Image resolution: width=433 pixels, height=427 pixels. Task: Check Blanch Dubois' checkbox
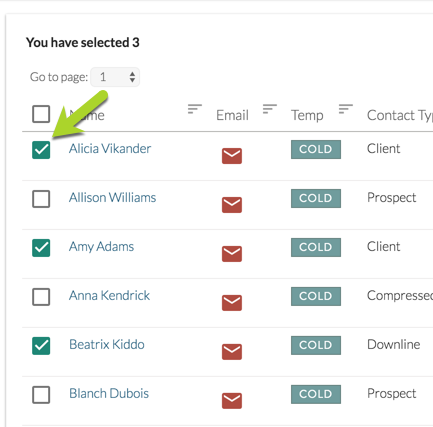point(41,395)
